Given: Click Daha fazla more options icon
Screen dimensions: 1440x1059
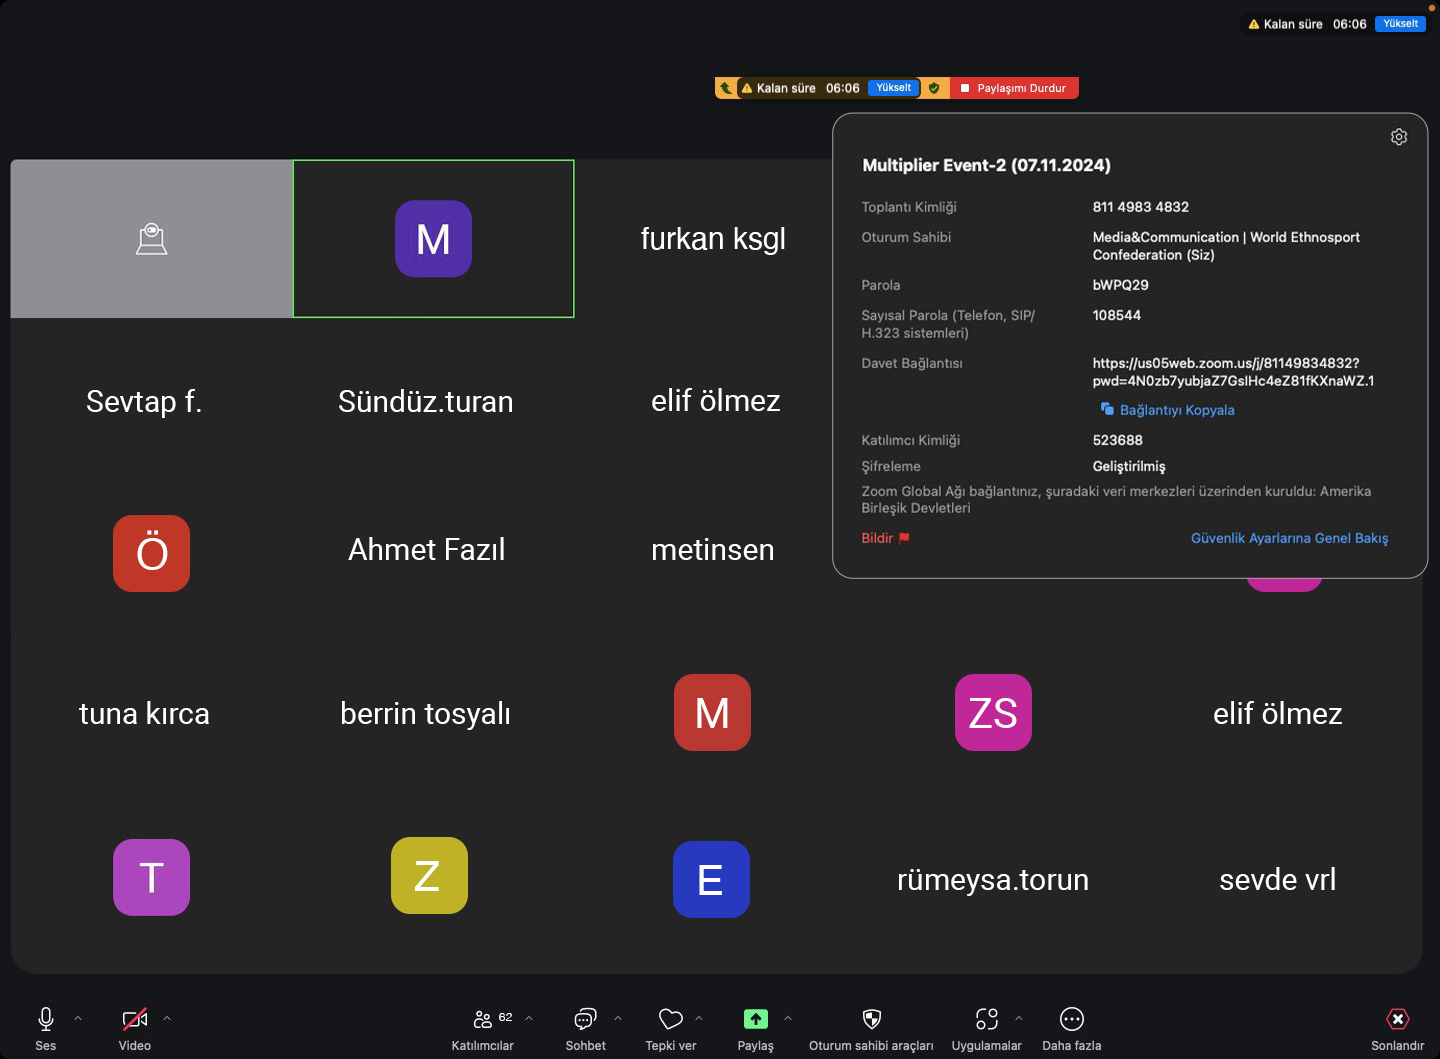Looking at the screenshot, I should coord(1071,1019).
